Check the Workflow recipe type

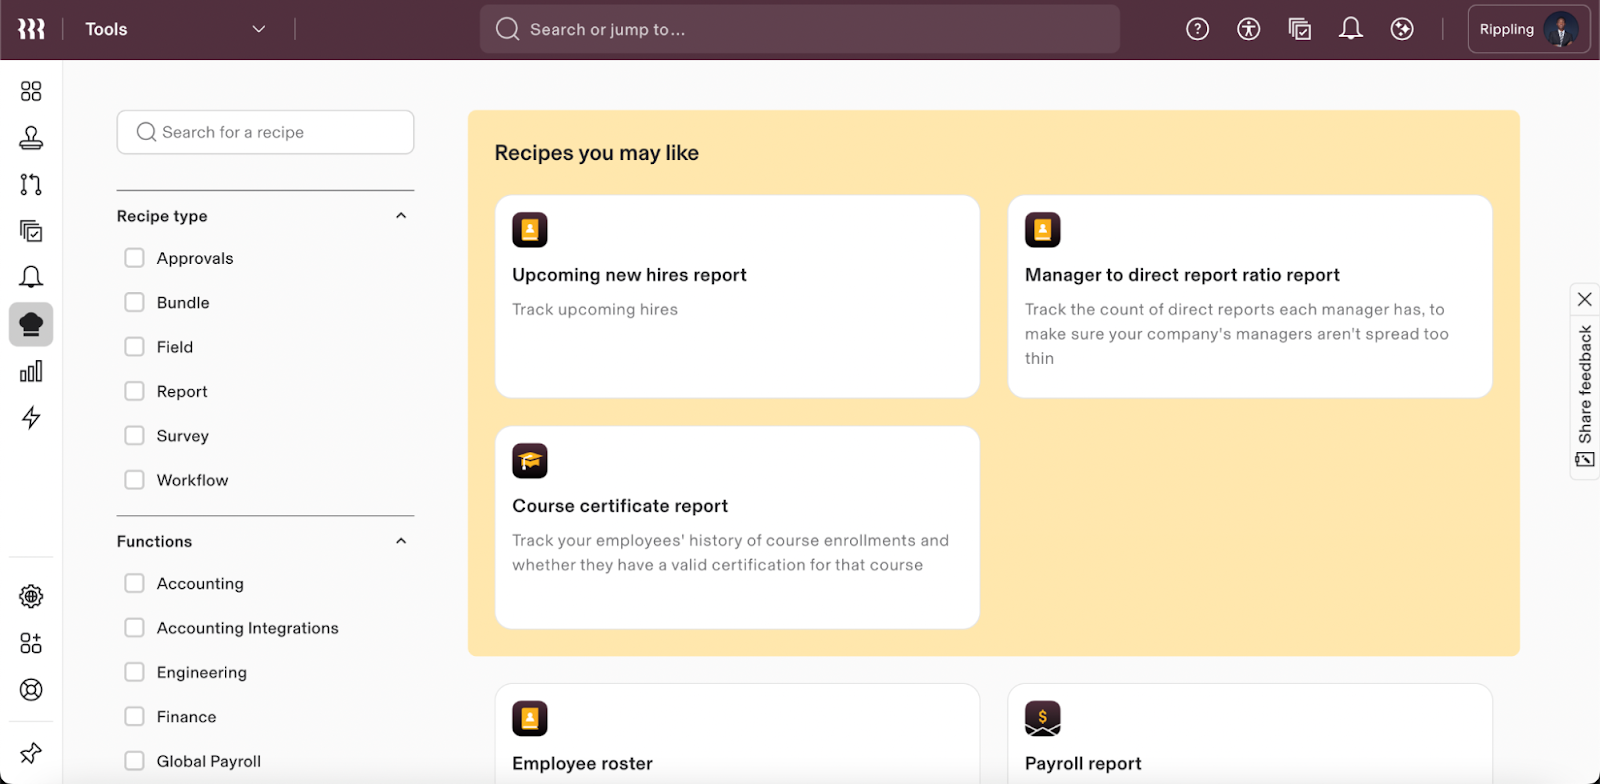click(134, 480)
